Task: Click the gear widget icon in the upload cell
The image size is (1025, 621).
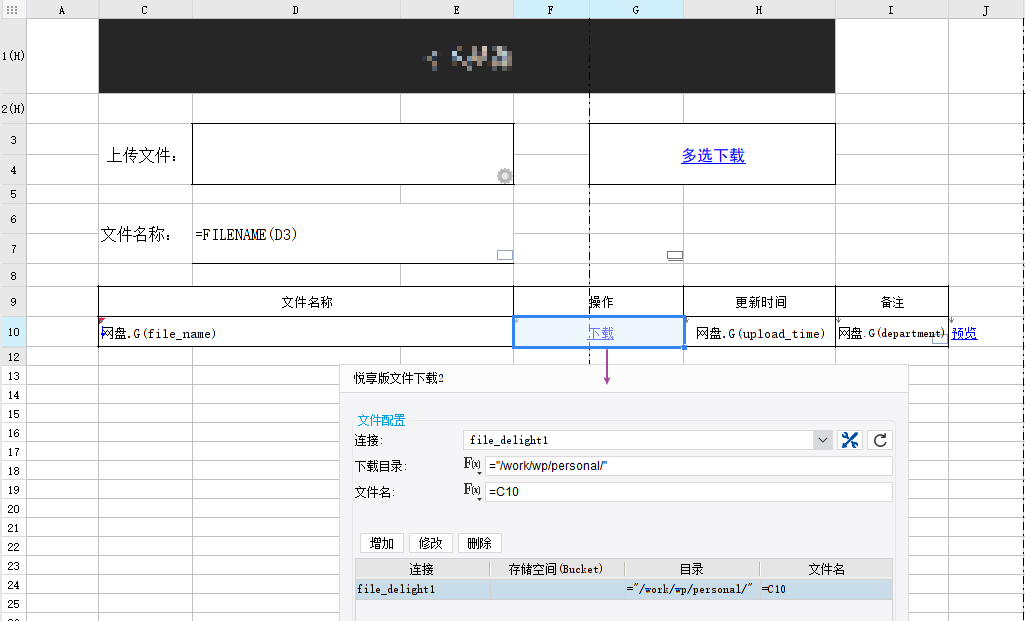Action: point(505,176)
